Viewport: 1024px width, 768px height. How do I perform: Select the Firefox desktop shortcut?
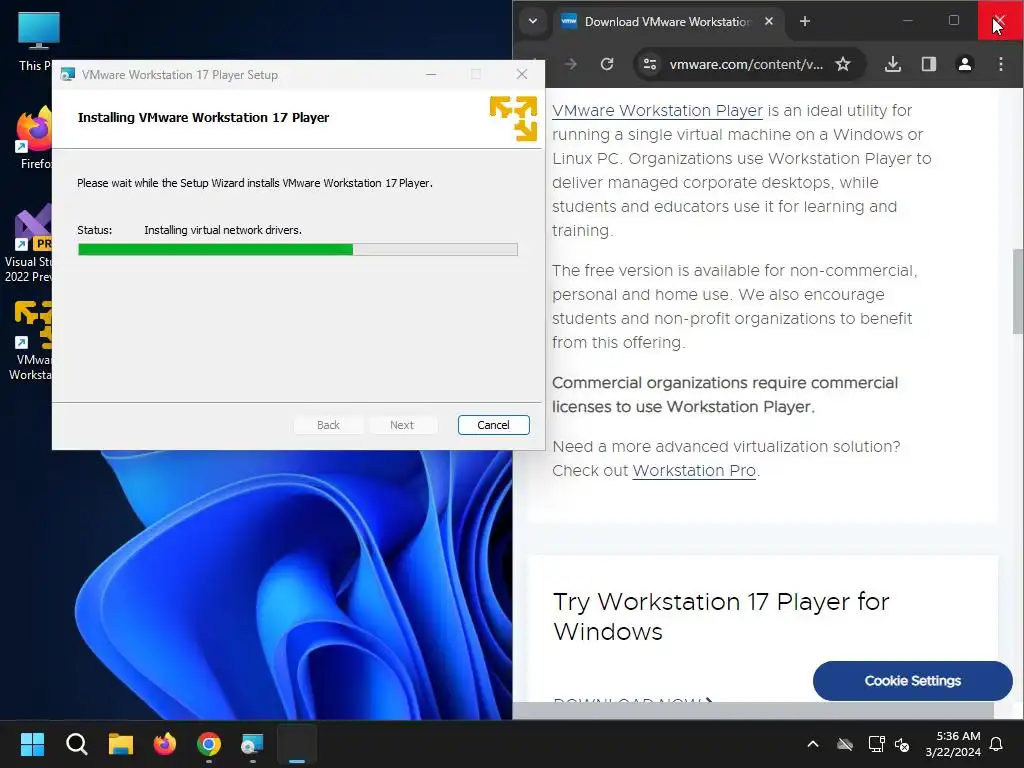pos(33,138)
